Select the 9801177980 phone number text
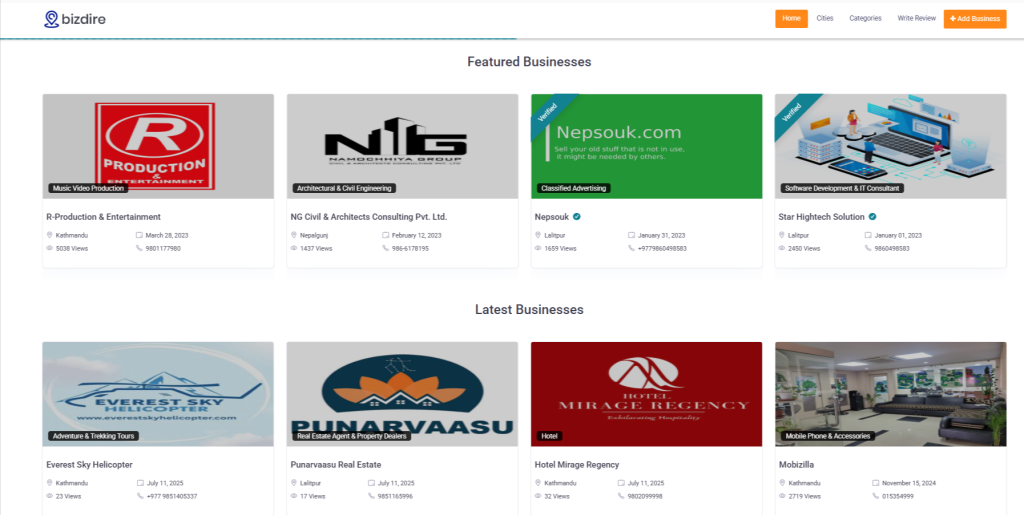This screenshot has height=515, width=1024. (x=163, y=249)
